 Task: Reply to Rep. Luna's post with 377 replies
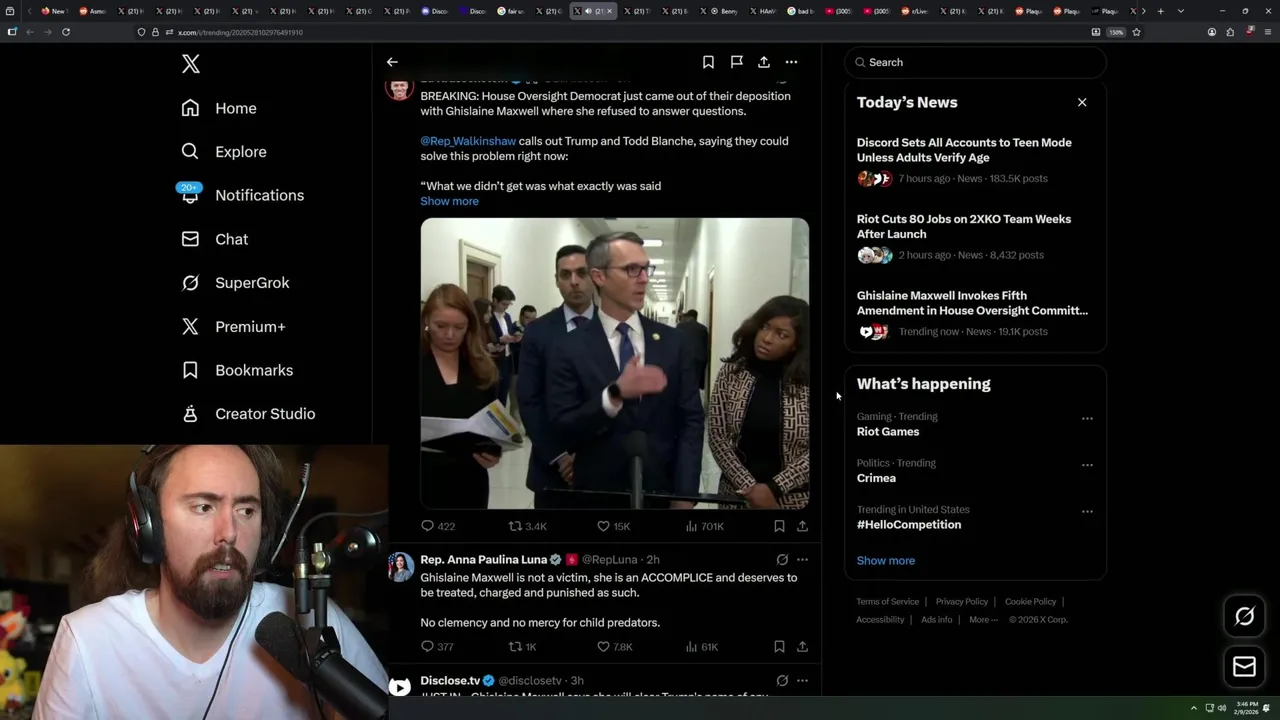tap(437, 647)
